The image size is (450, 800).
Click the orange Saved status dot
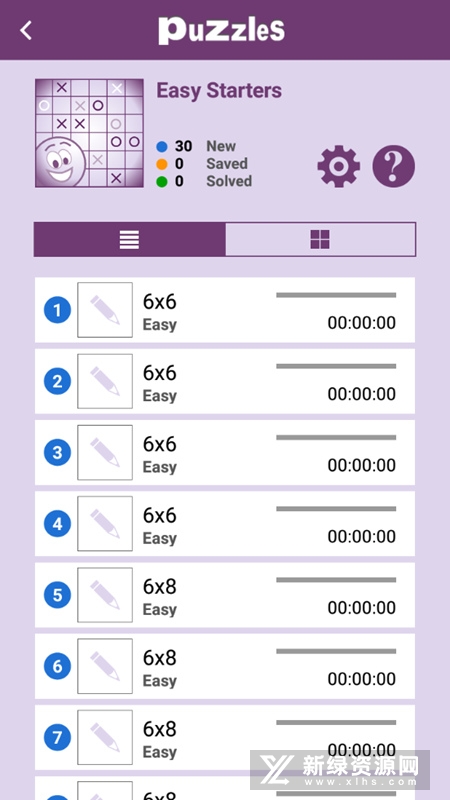[x=162, y=164]
